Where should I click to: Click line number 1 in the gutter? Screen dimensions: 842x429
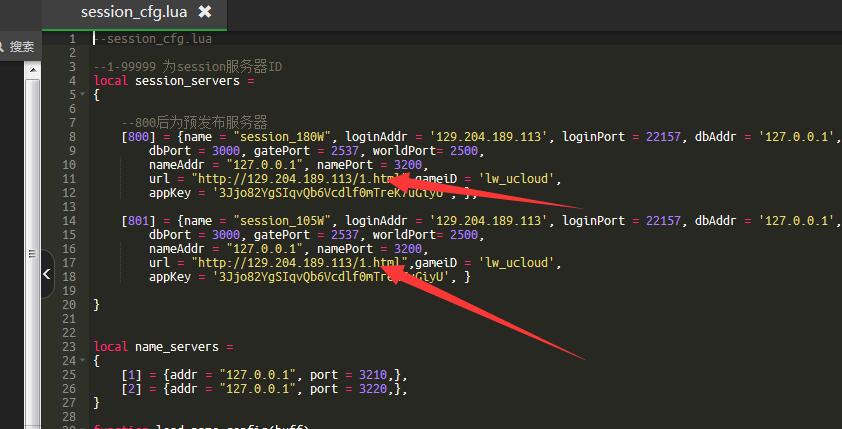click(72, 39)
